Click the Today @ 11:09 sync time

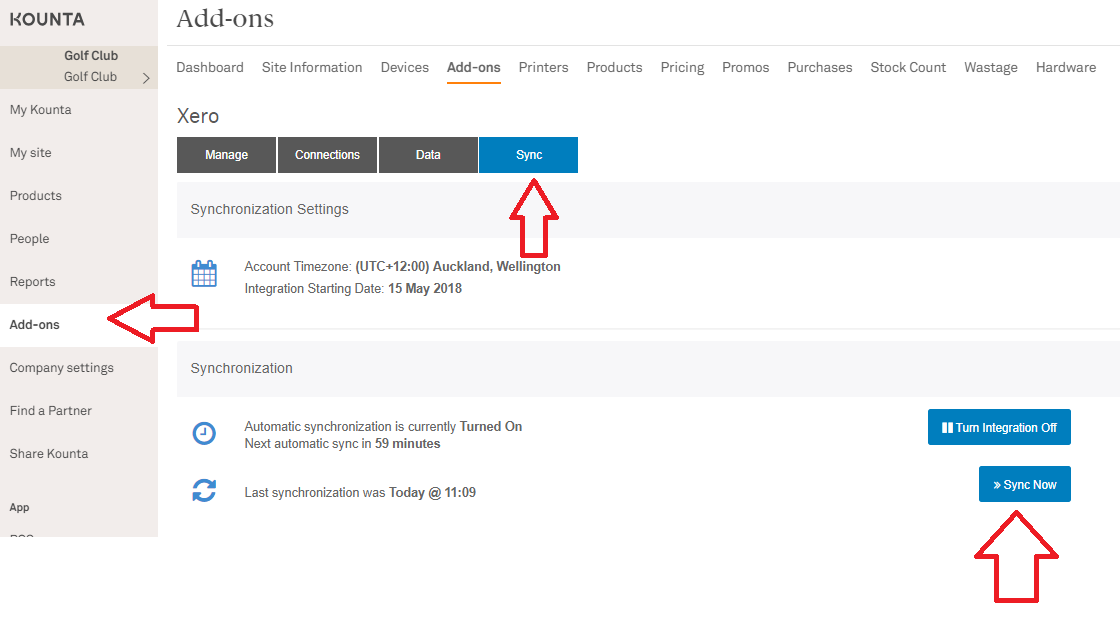[x=432, y=492]
